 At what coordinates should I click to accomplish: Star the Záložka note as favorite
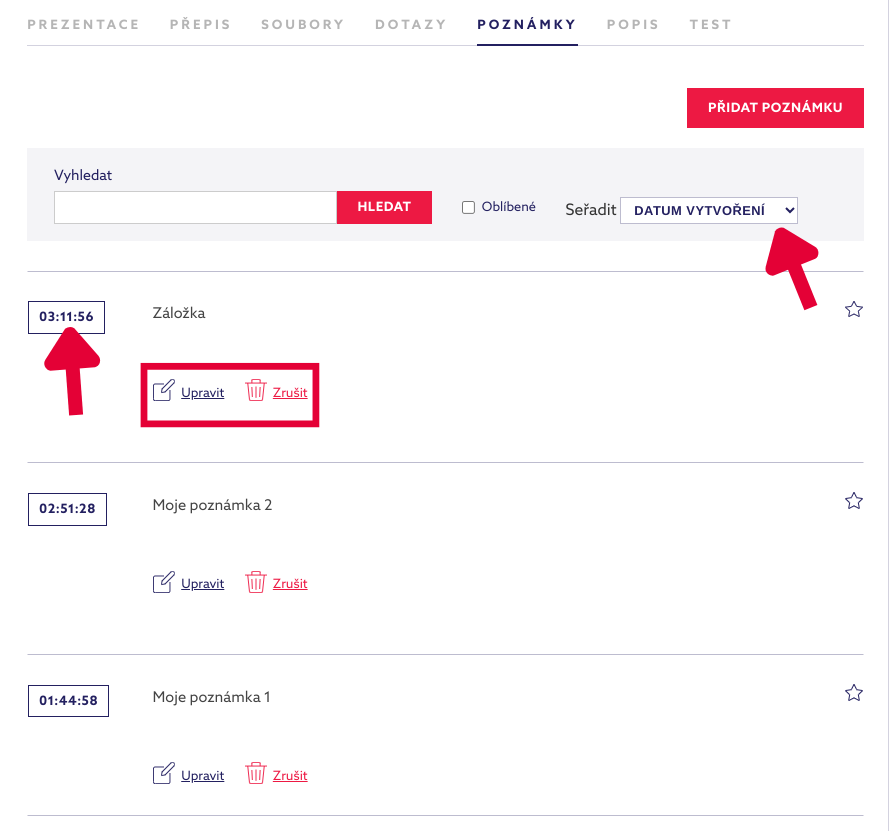[x=854, y=309]
